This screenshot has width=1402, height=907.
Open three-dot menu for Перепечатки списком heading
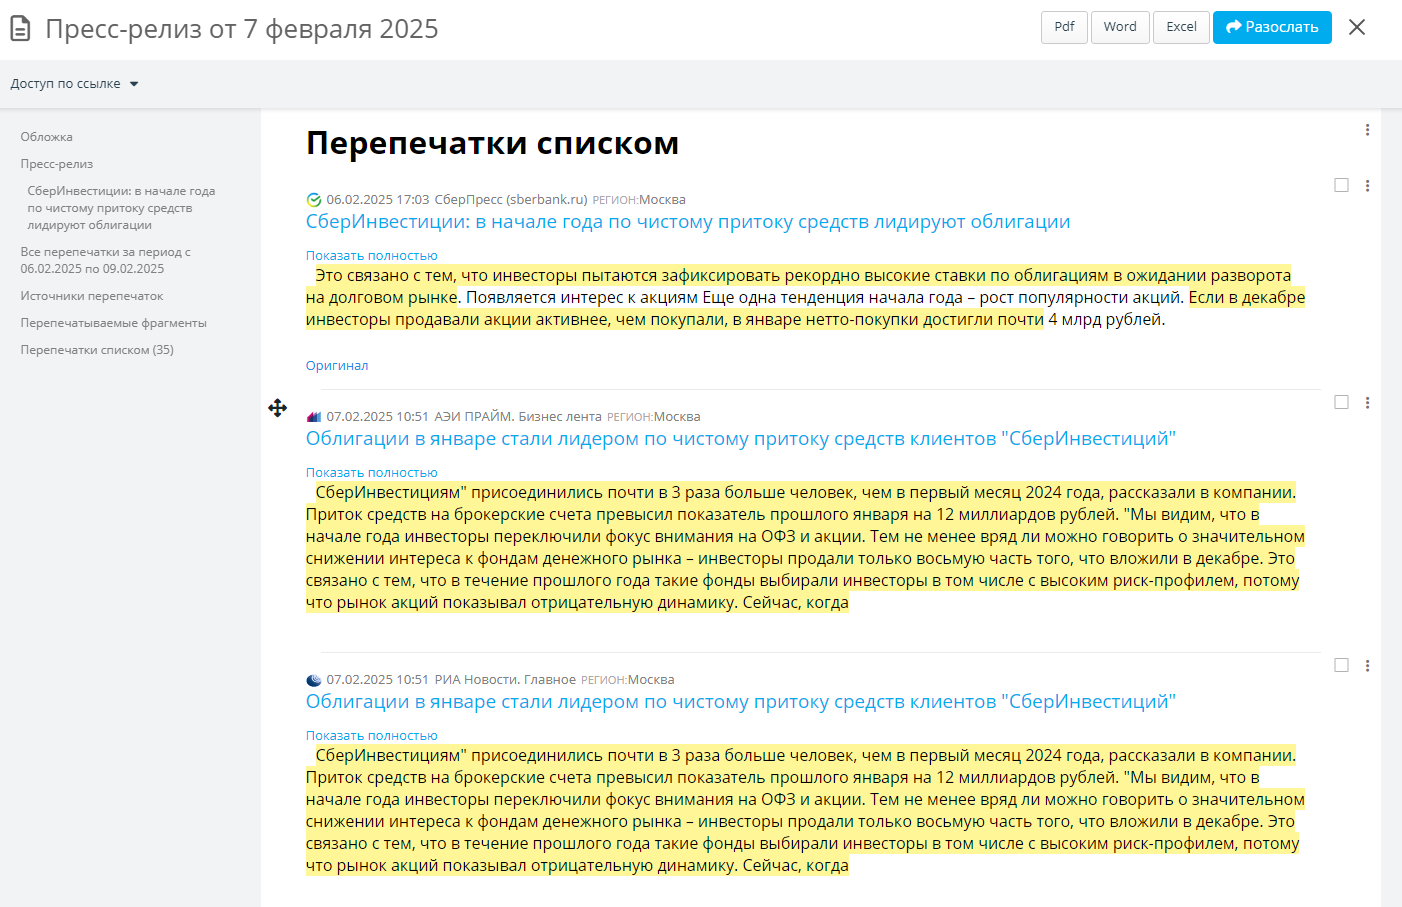[1367, 130]
